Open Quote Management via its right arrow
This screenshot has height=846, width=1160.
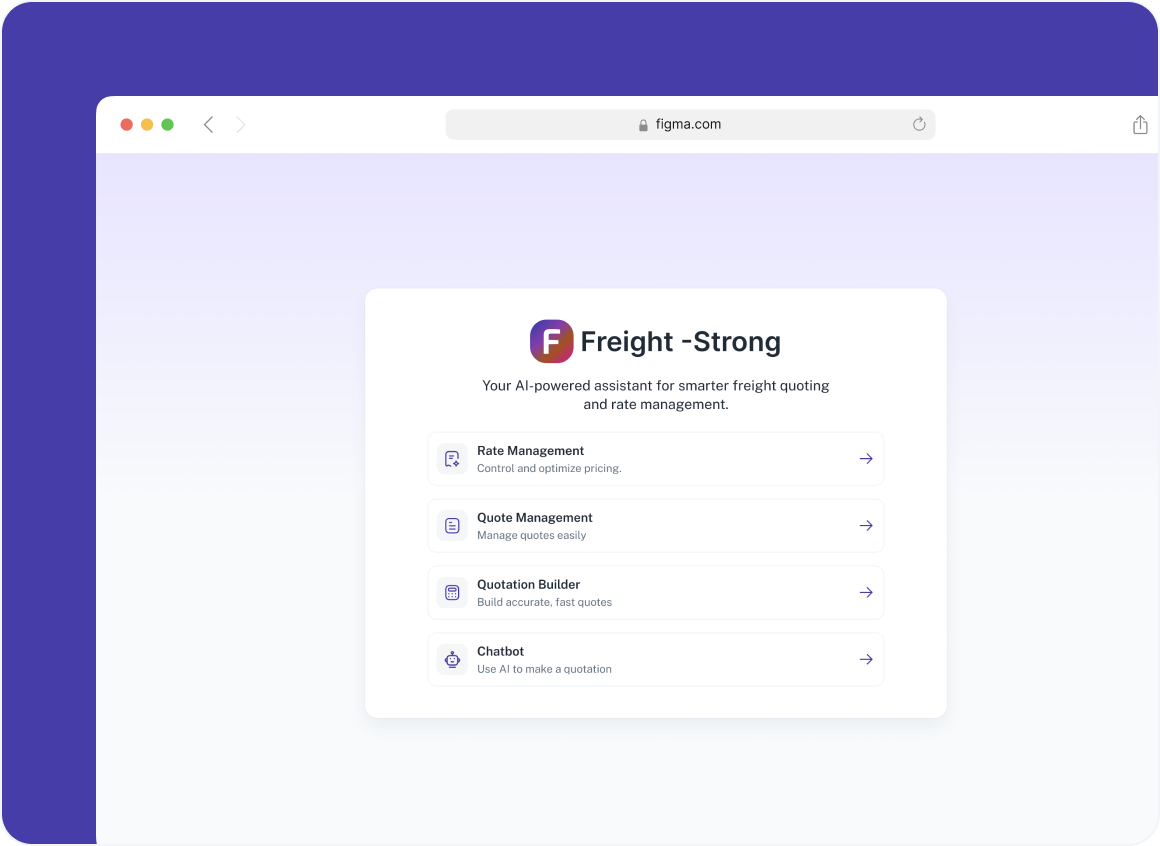(x=866, y=526)
